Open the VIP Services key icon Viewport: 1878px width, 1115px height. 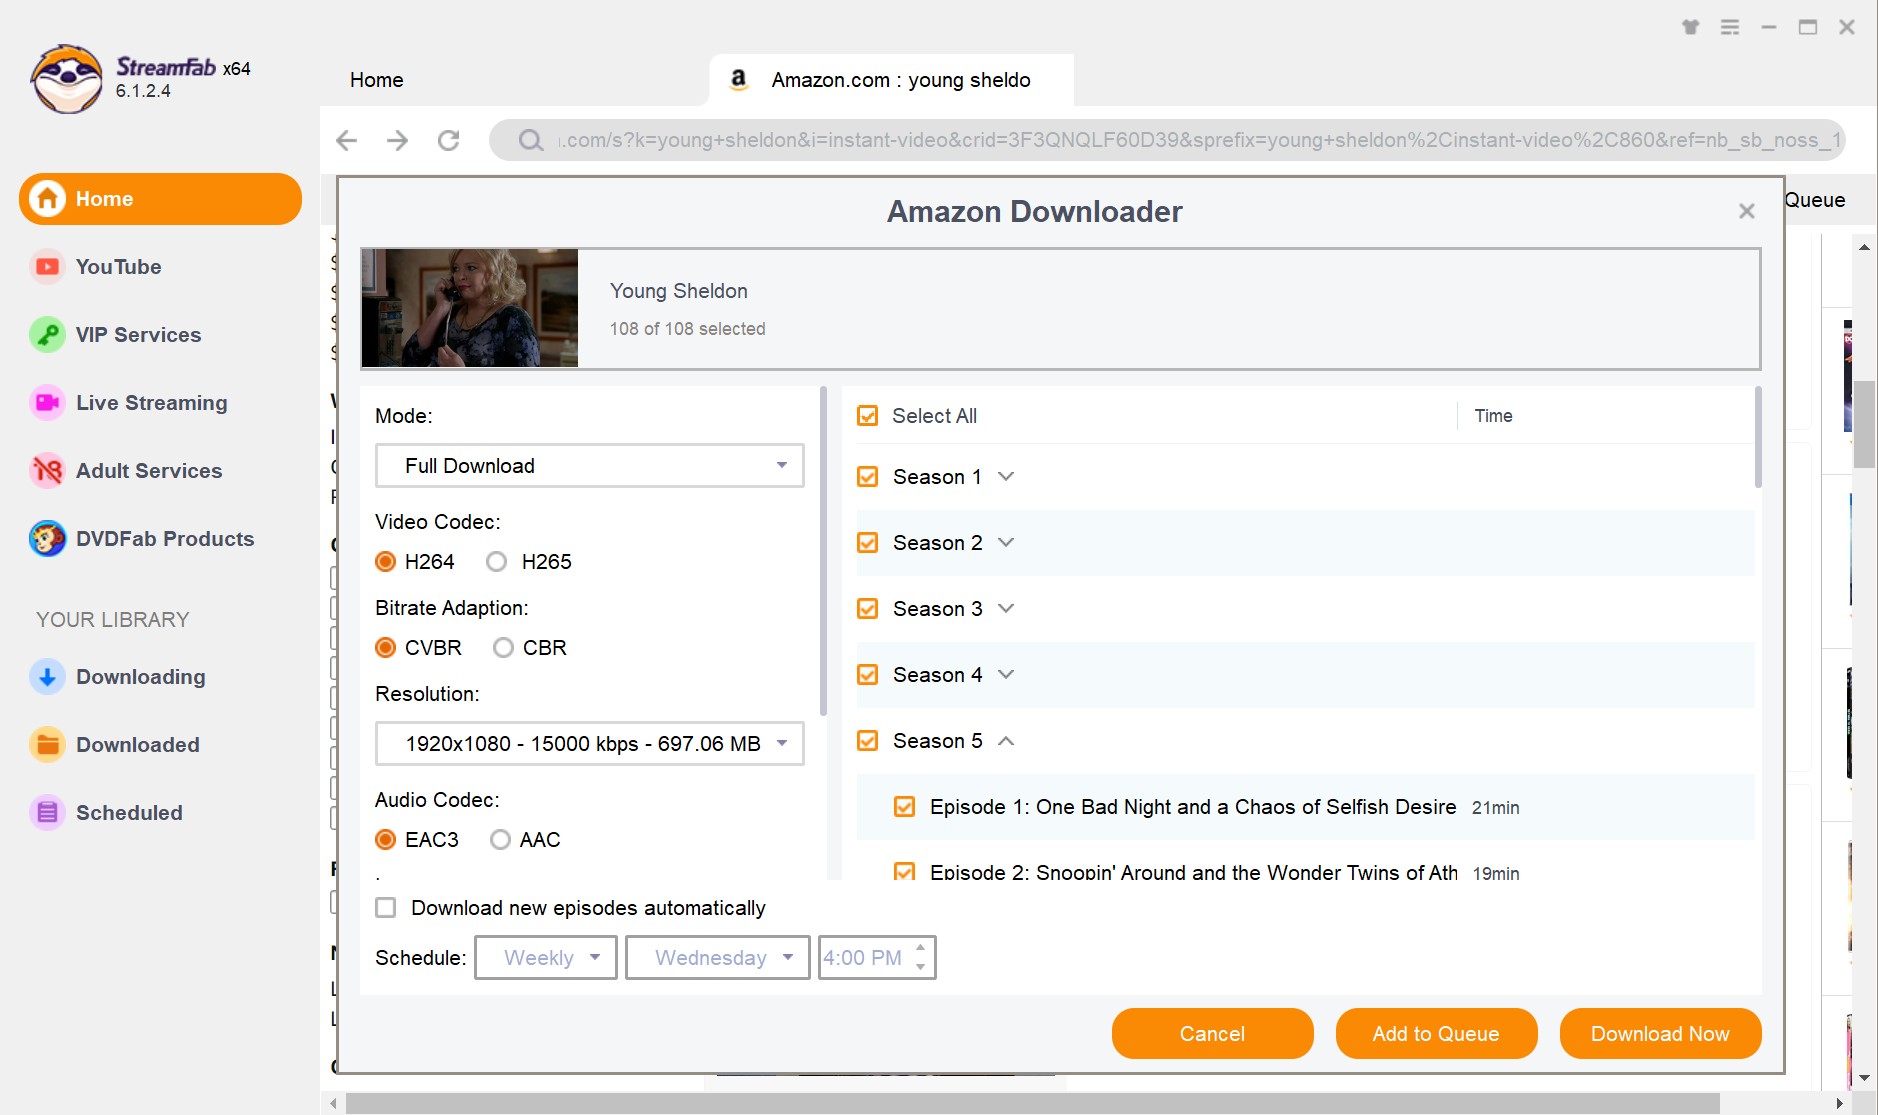47,335
